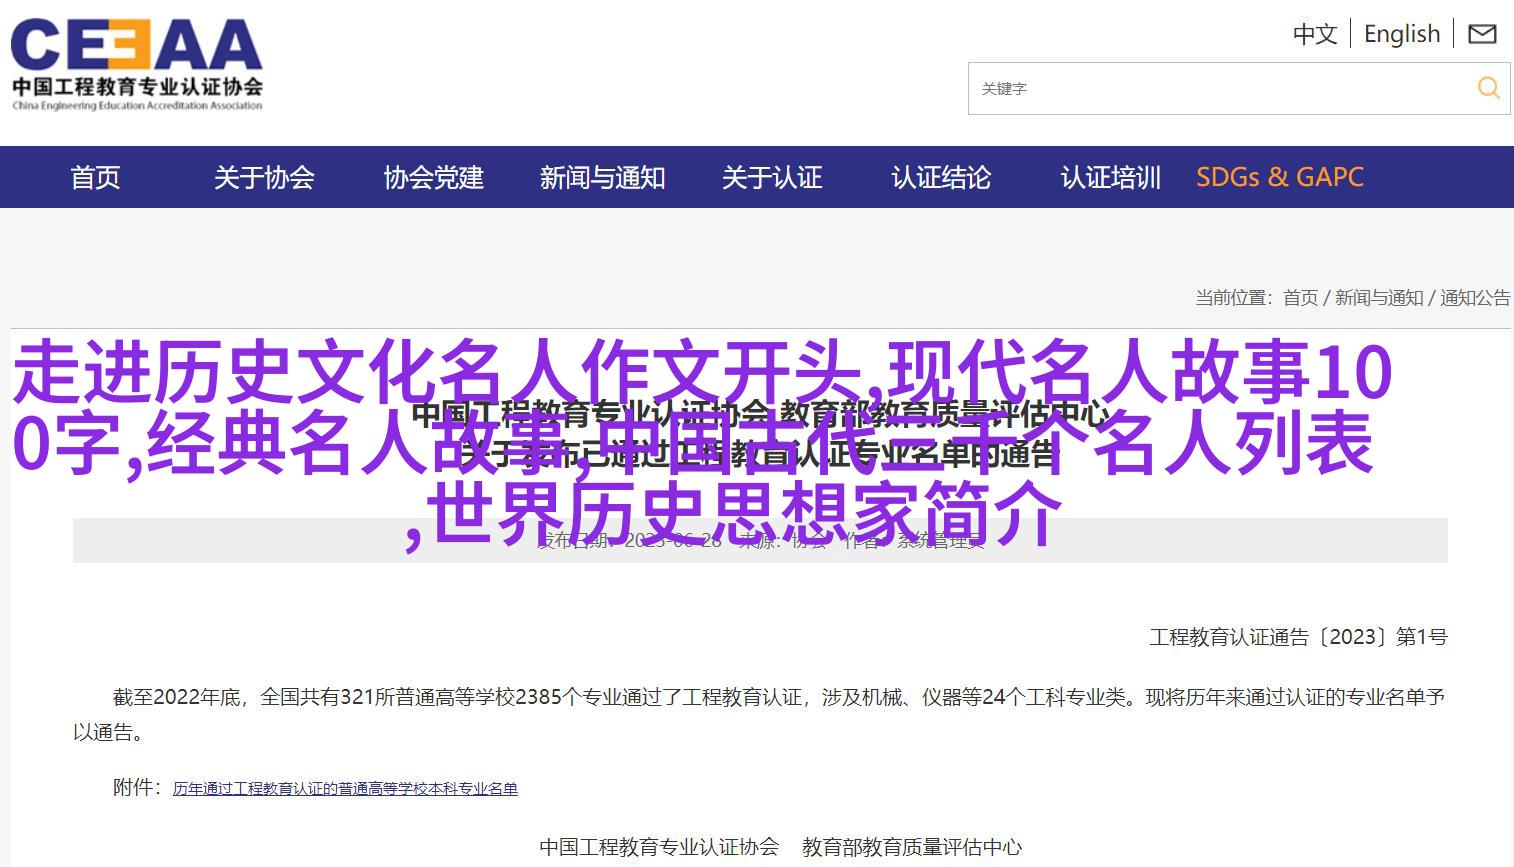Open attachment 历年通过工程教育认证的普通高等学校本科专业名单
This screenshot has height=867, width=1514.
[x=345, y=789]
